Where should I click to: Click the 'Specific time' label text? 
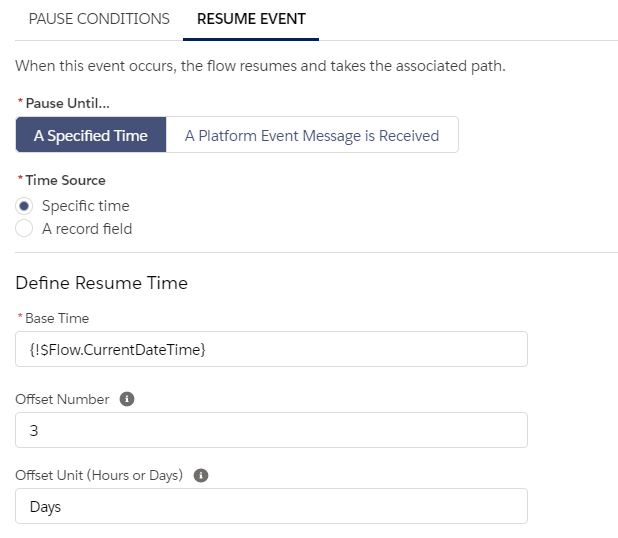pos(85,206)
